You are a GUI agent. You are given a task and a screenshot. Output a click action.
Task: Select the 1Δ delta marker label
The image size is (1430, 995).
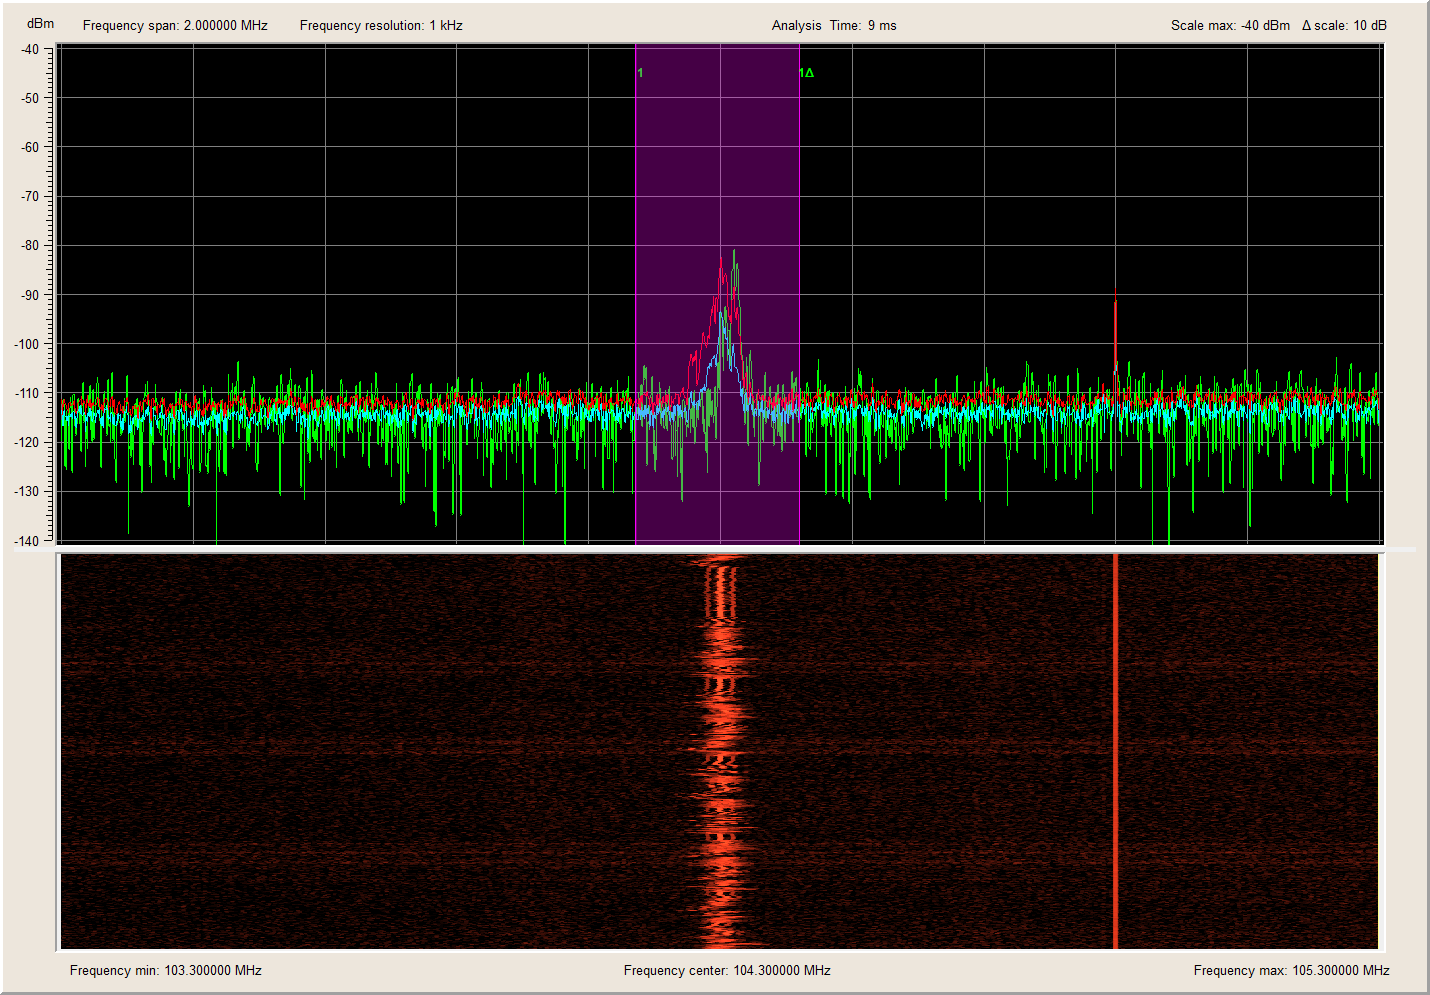click(806, 73)
